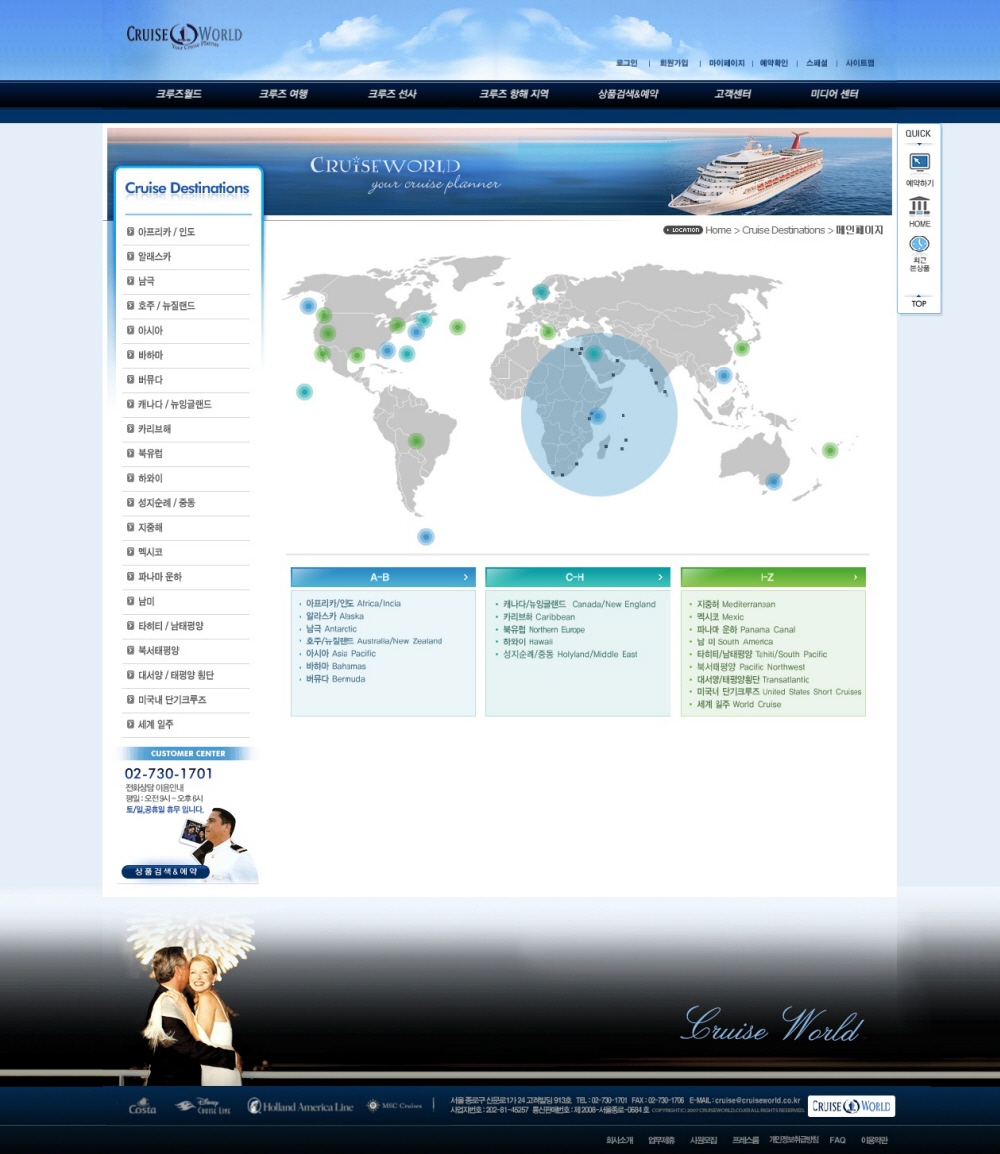
Task: Click the 로그인 link at top
Action: [x=627, y=63]
